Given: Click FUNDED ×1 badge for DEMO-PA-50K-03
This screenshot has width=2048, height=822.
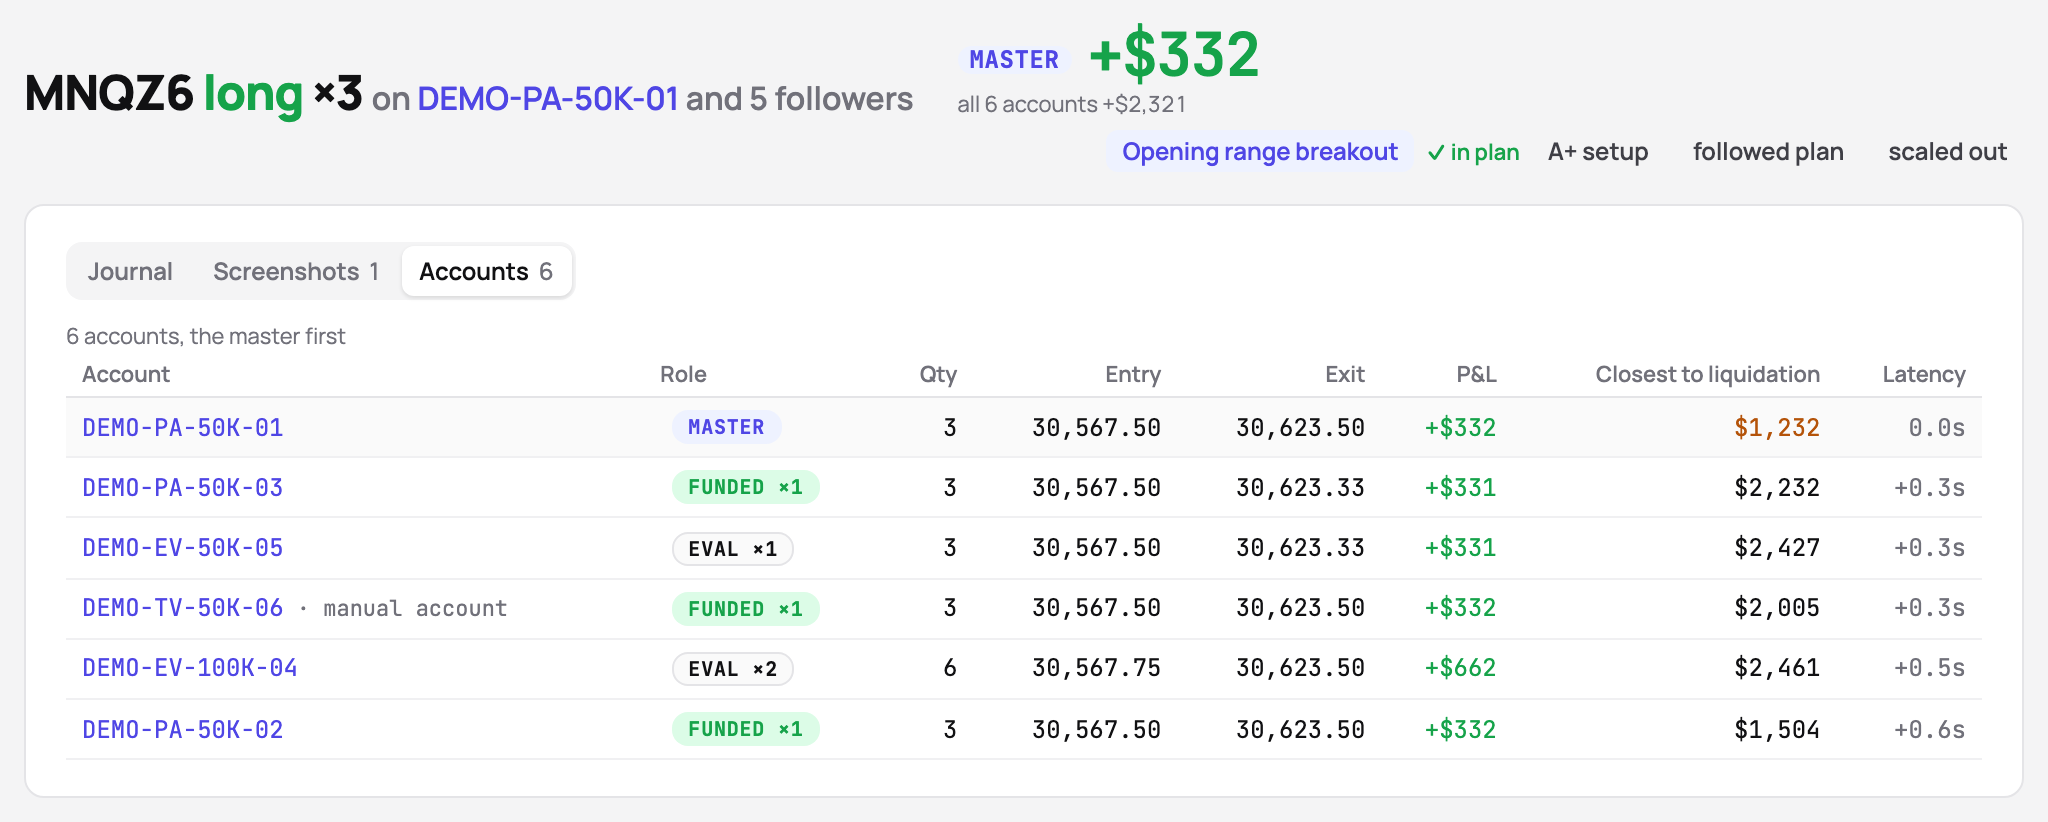Looking at the screenshot, I should 745,487.
